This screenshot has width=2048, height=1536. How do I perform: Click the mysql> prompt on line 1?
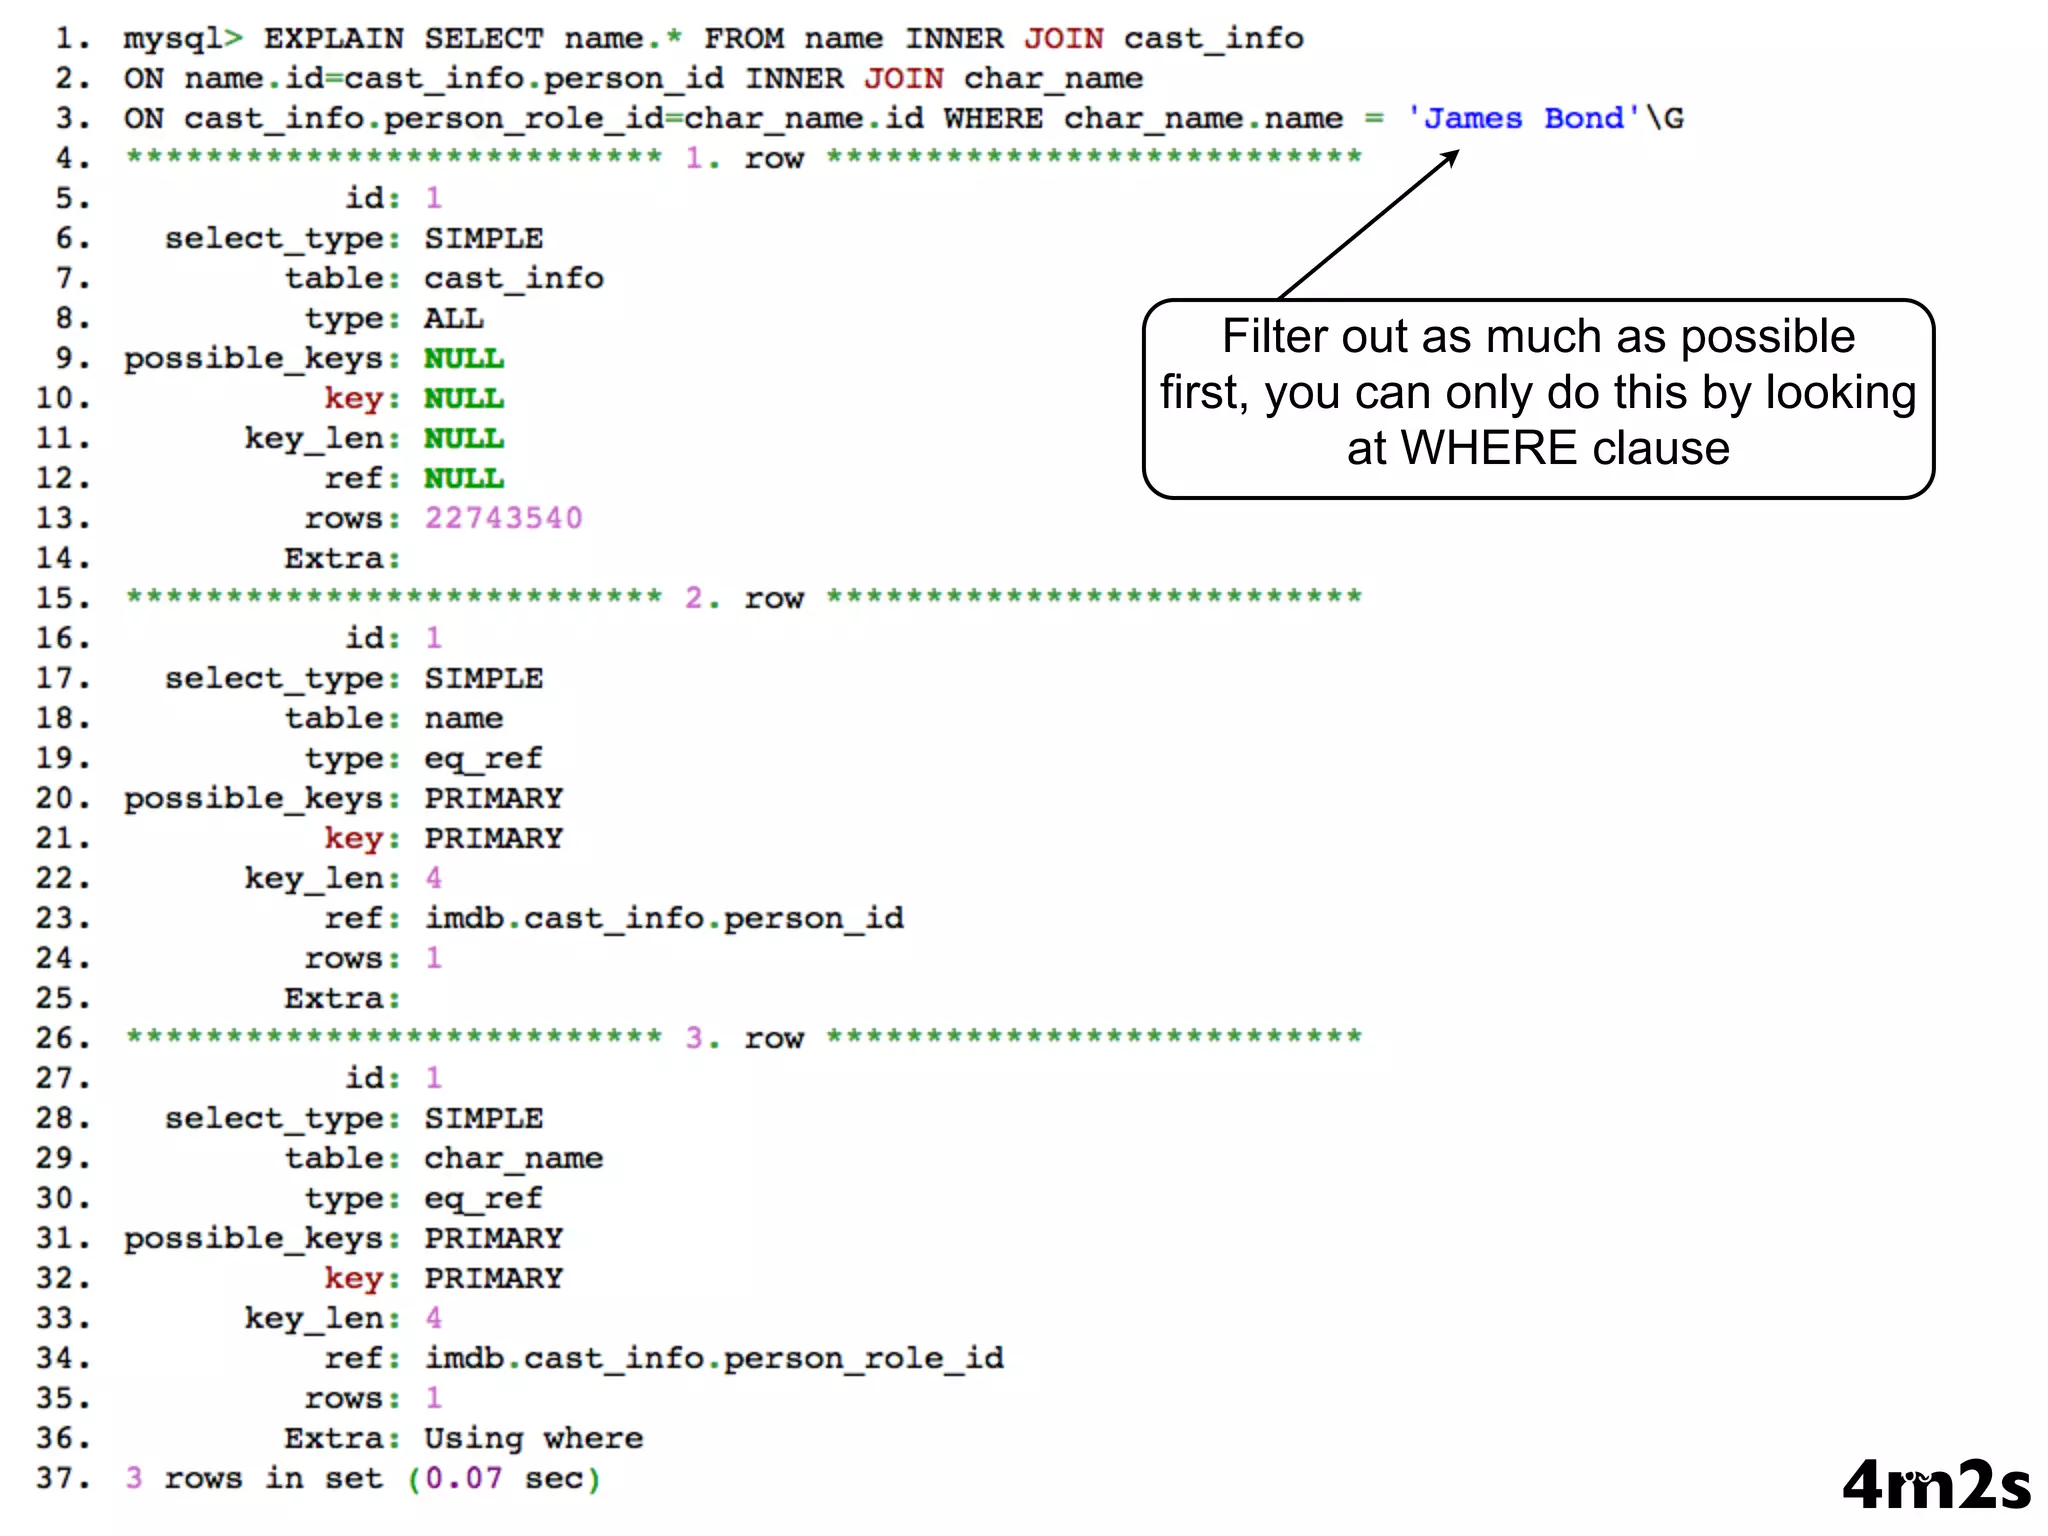point(183,38)
